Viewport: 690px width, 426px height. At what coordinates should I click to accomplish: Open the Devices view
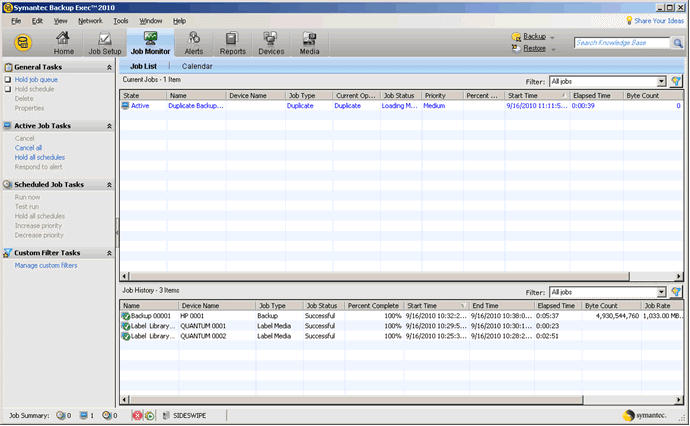271,43
